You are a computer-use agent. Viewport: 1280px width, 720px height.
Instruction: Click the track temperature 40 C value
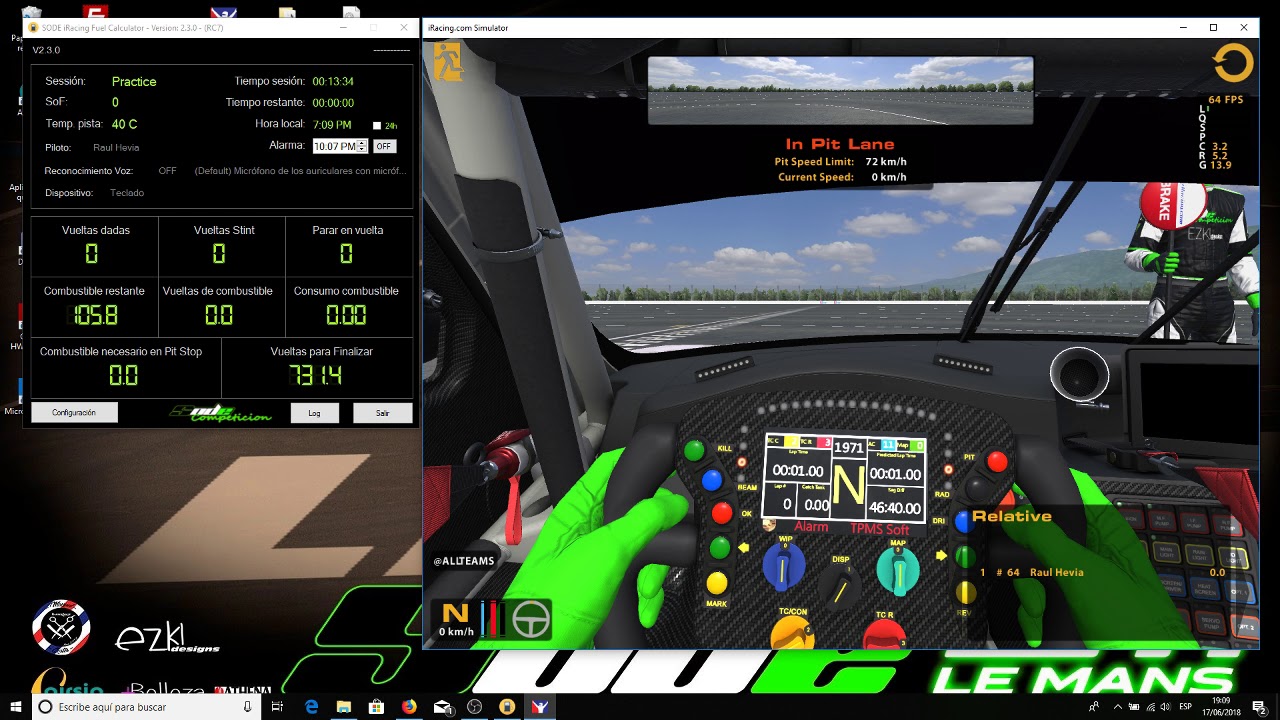[124, 124]
